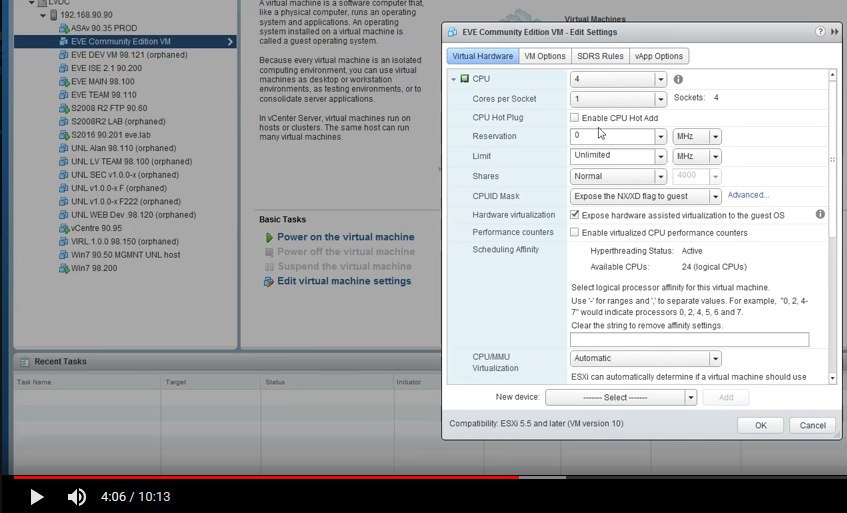The image size is (847, 513).
Task: Click the Win7 98.200 VM icon
Action: [x=64, y=268]
